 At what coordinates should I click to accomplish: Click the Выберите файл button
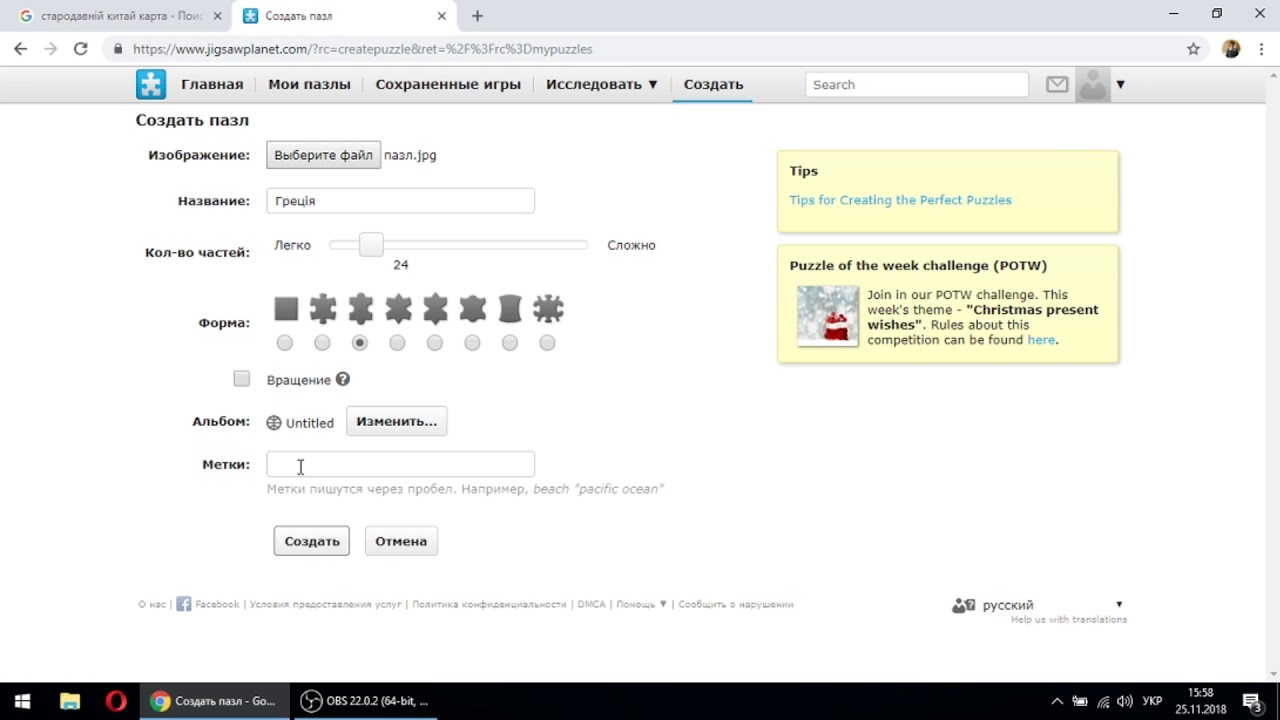click(x=323, y=155)
